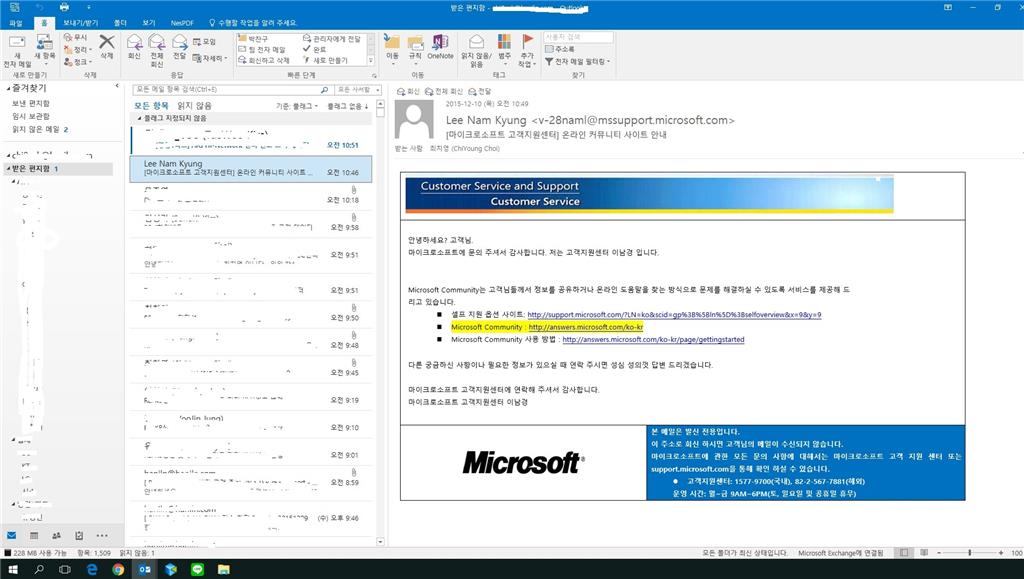Open the 정리 clean up dropdown

pyautogui.click(x=78, y=50)
